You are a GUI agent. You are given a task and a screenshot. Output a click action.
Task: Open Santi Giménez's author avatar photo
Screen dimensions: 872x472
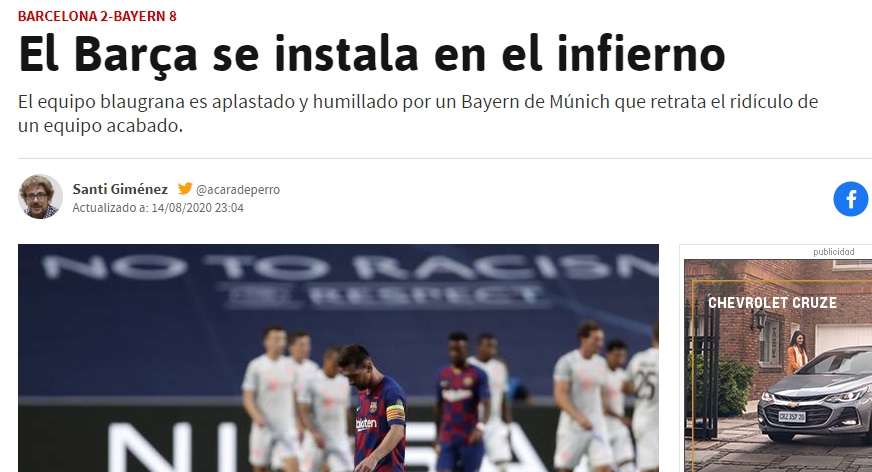click(40, 197)
